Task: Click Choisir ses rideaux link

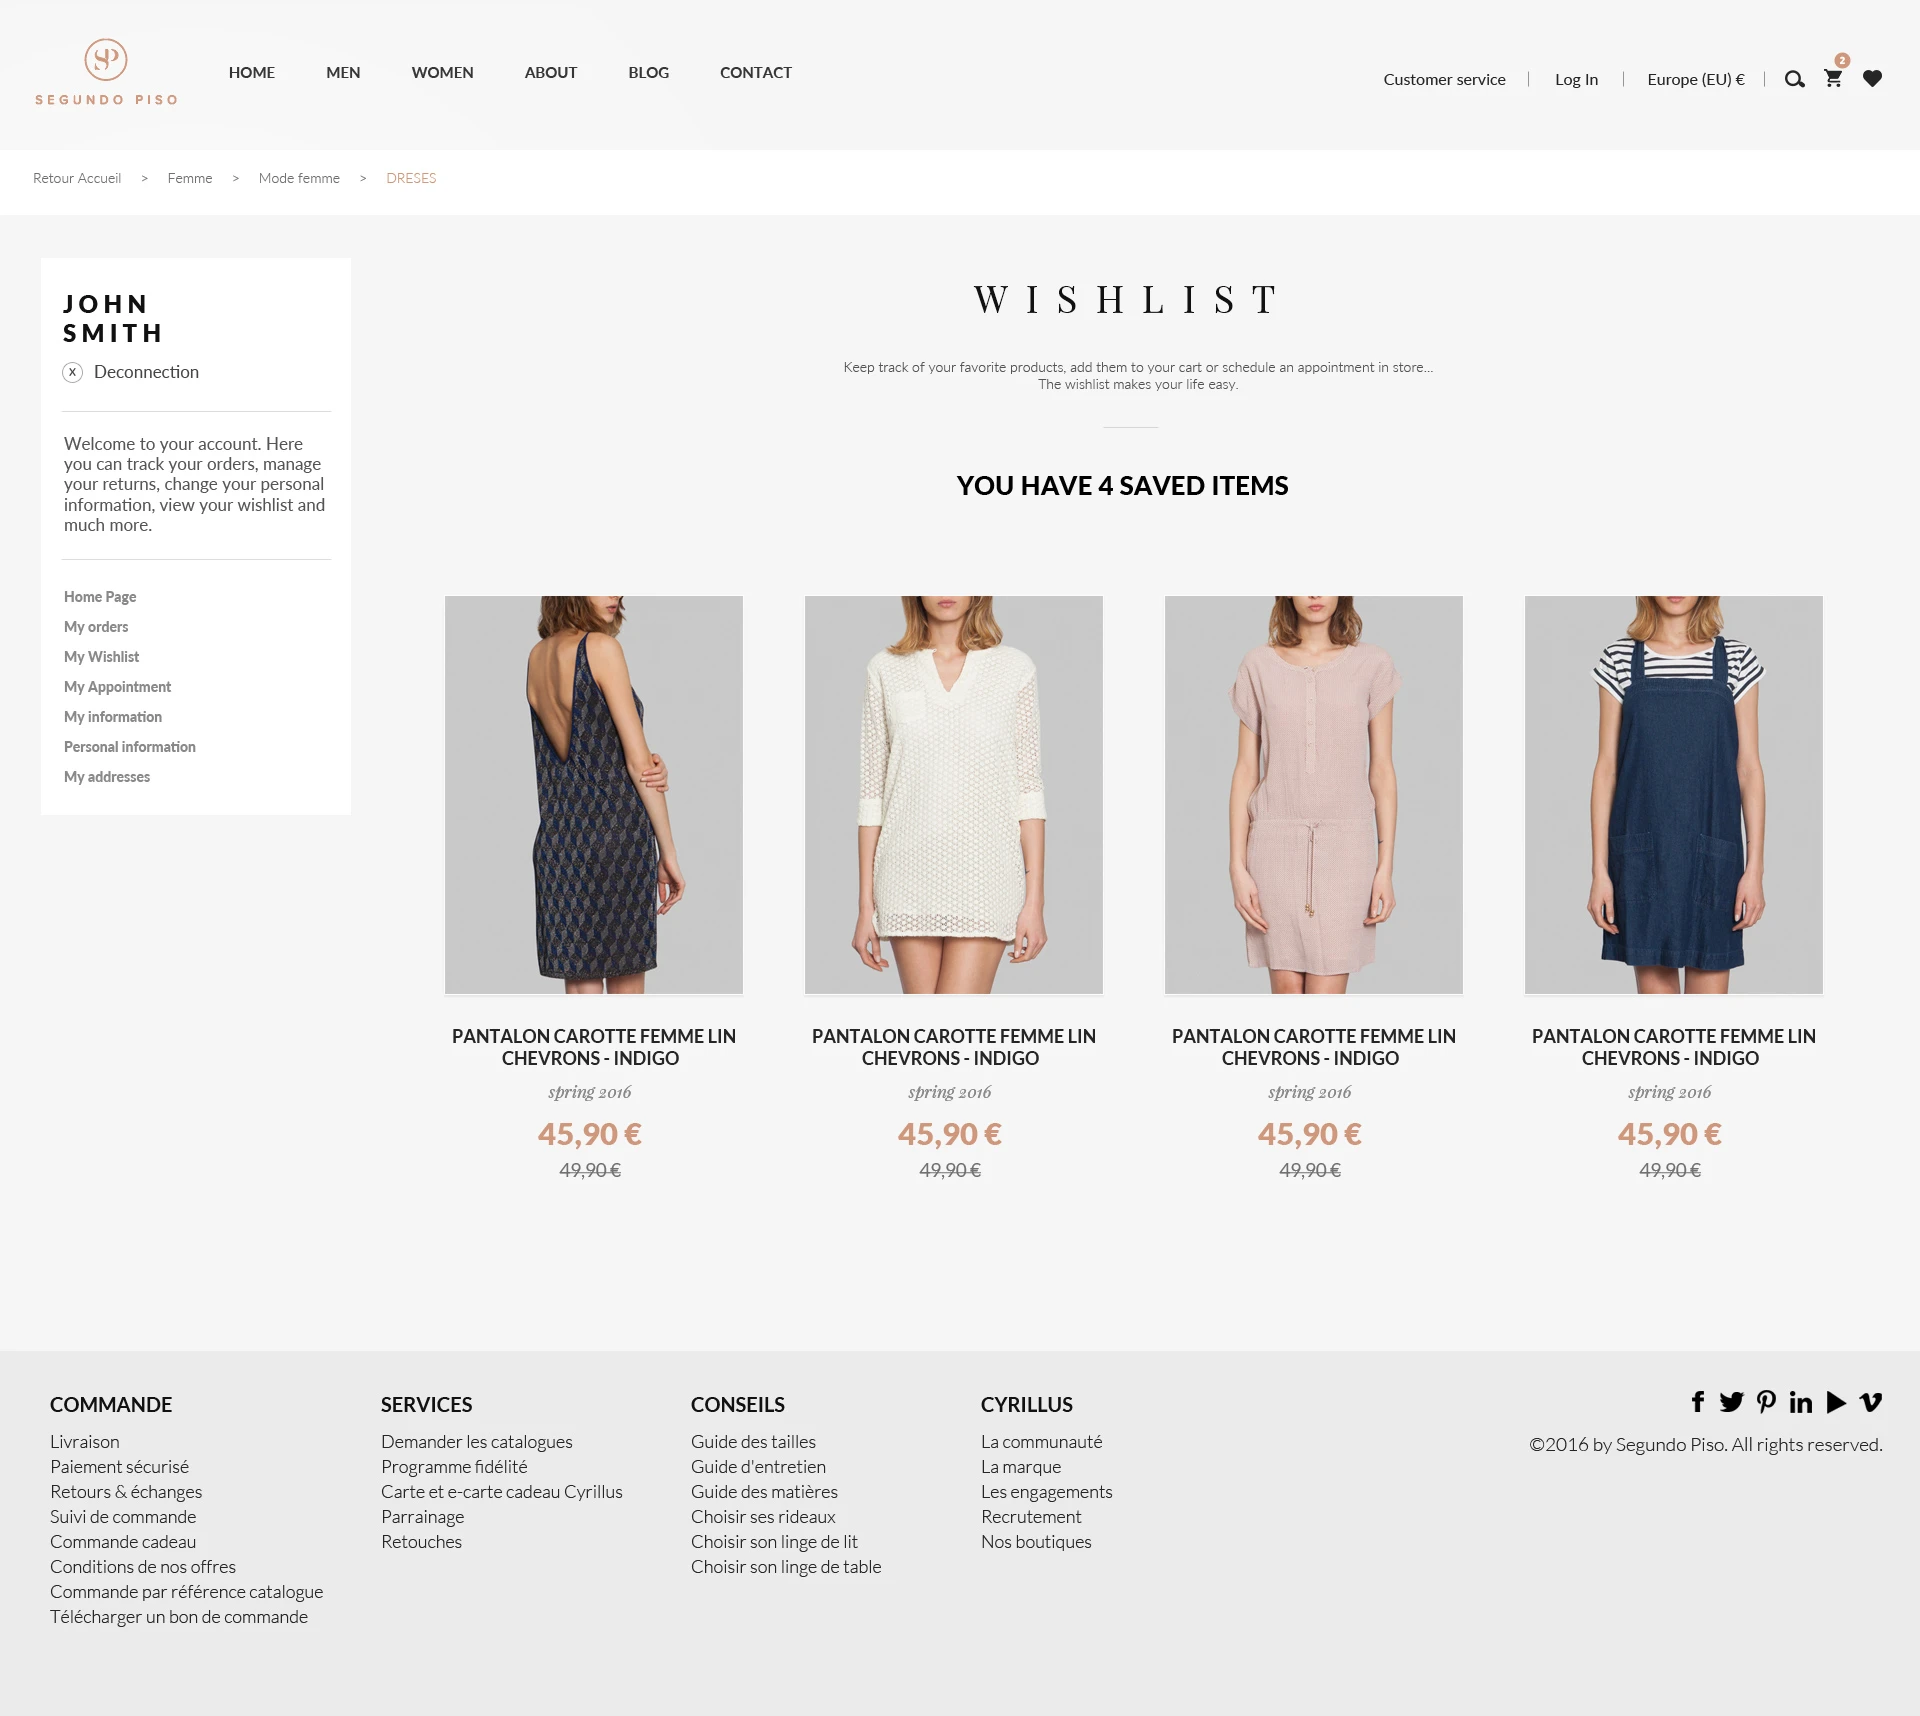Action: tap(763, 1517)
